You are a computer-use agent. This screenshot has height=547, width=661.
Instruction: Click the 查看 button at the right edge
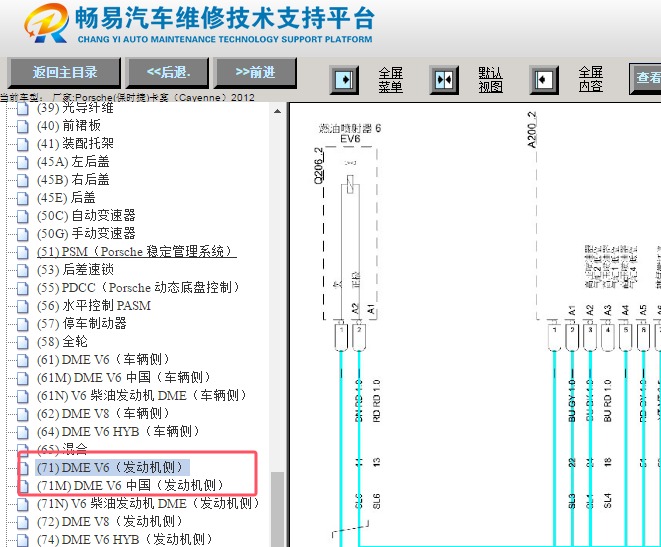click(x=646, y=78)
